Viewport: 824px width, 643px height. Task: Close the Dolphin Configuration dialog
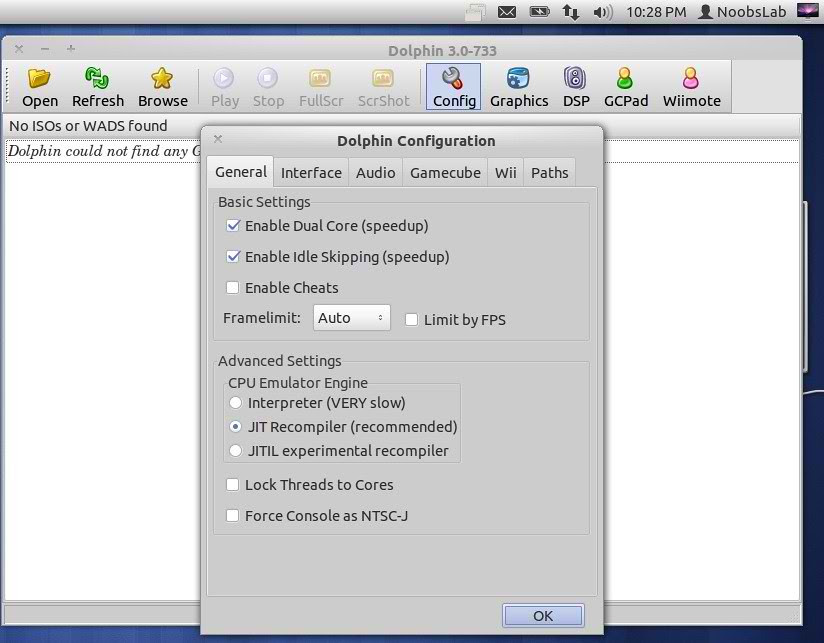coord(218,139)
